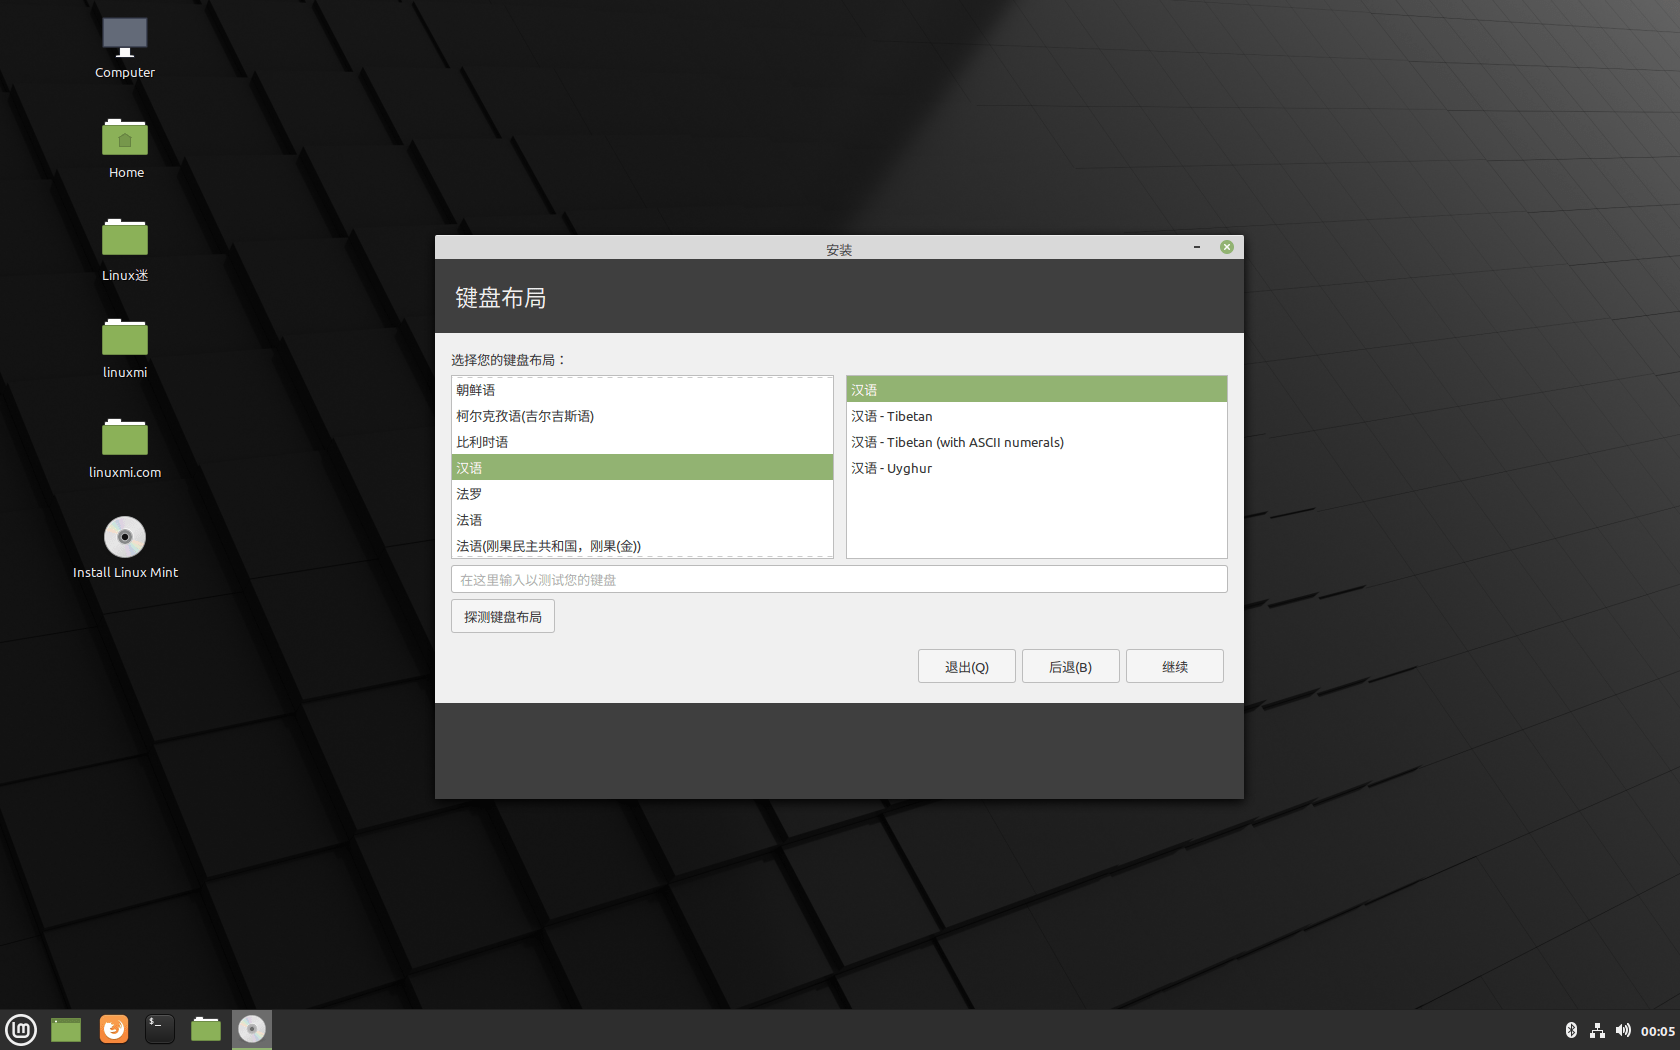Open the network status tray icon
Image resolution: width=1680 pixels, height=1050 pixels.
click(x=1598, y=1030)
